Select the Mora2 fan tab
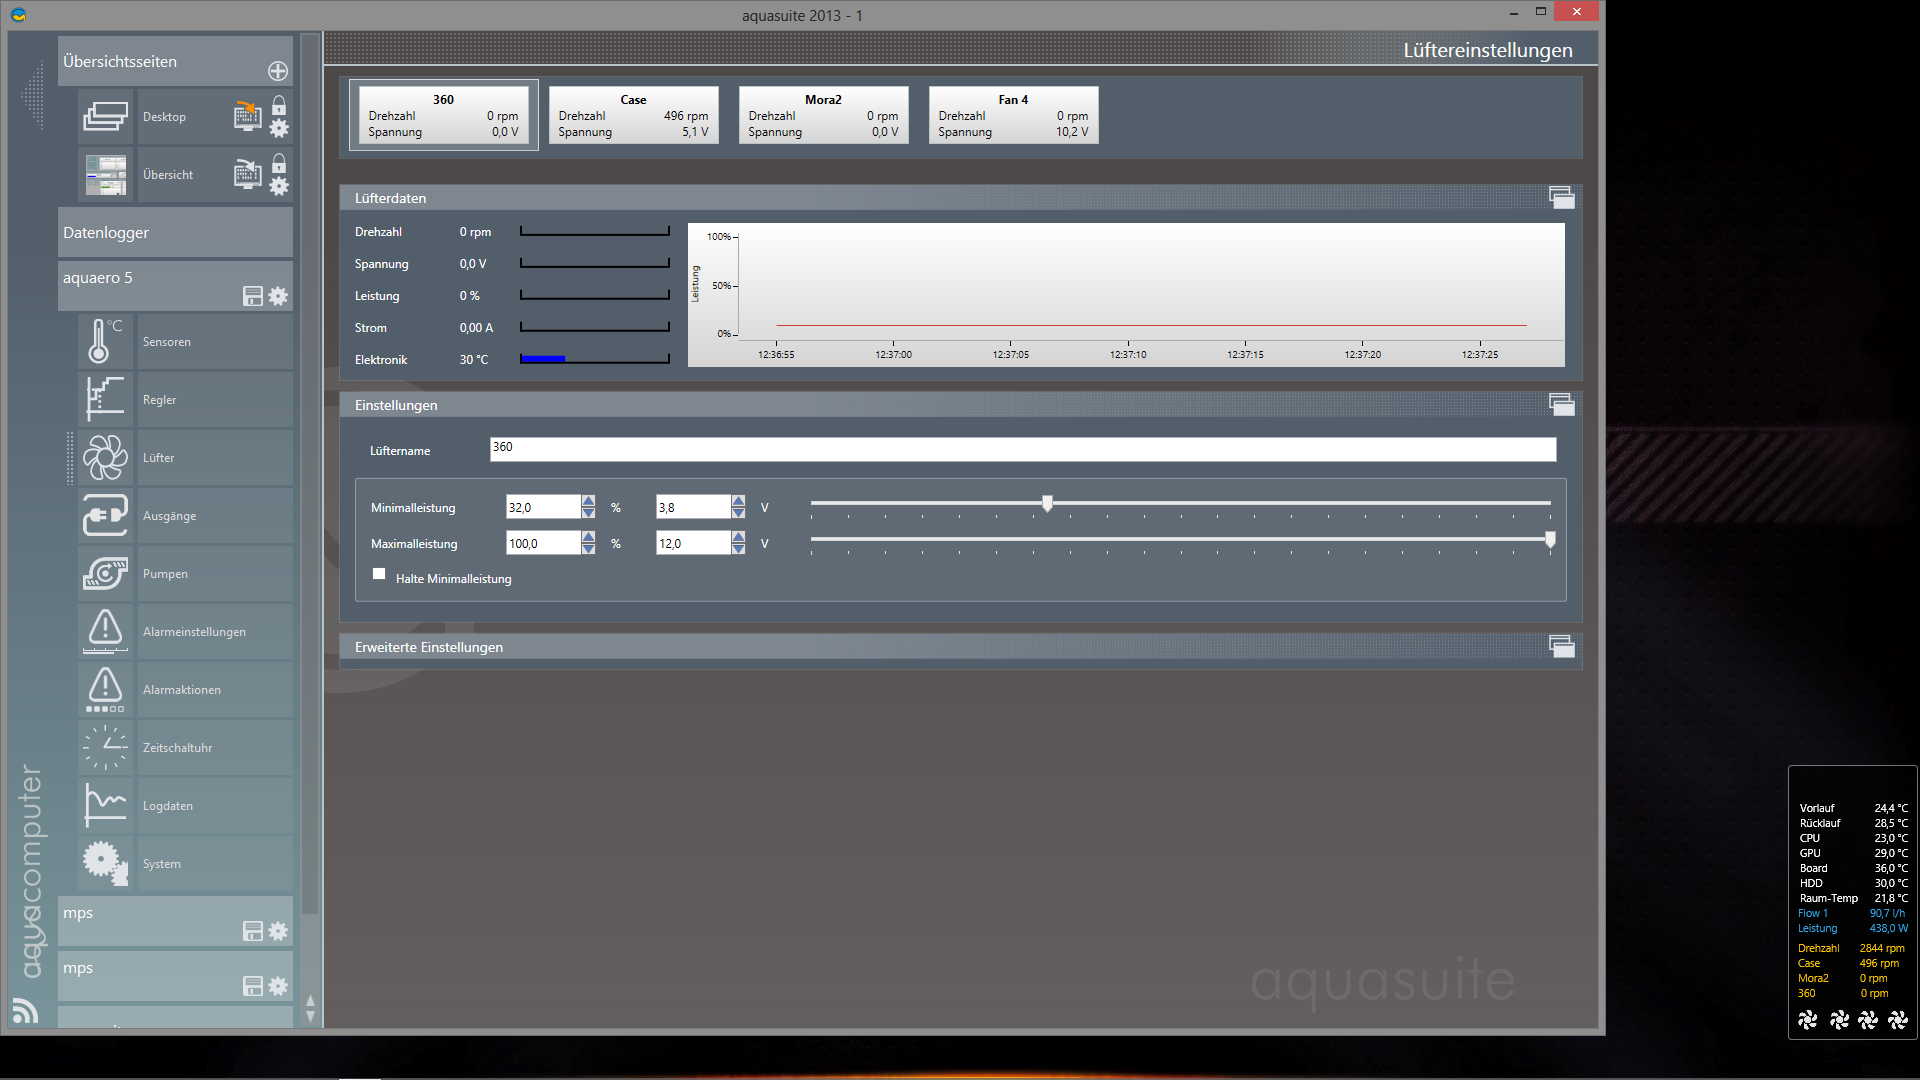The width and height of the screenshot is (1920, 1080). (823, 115)
